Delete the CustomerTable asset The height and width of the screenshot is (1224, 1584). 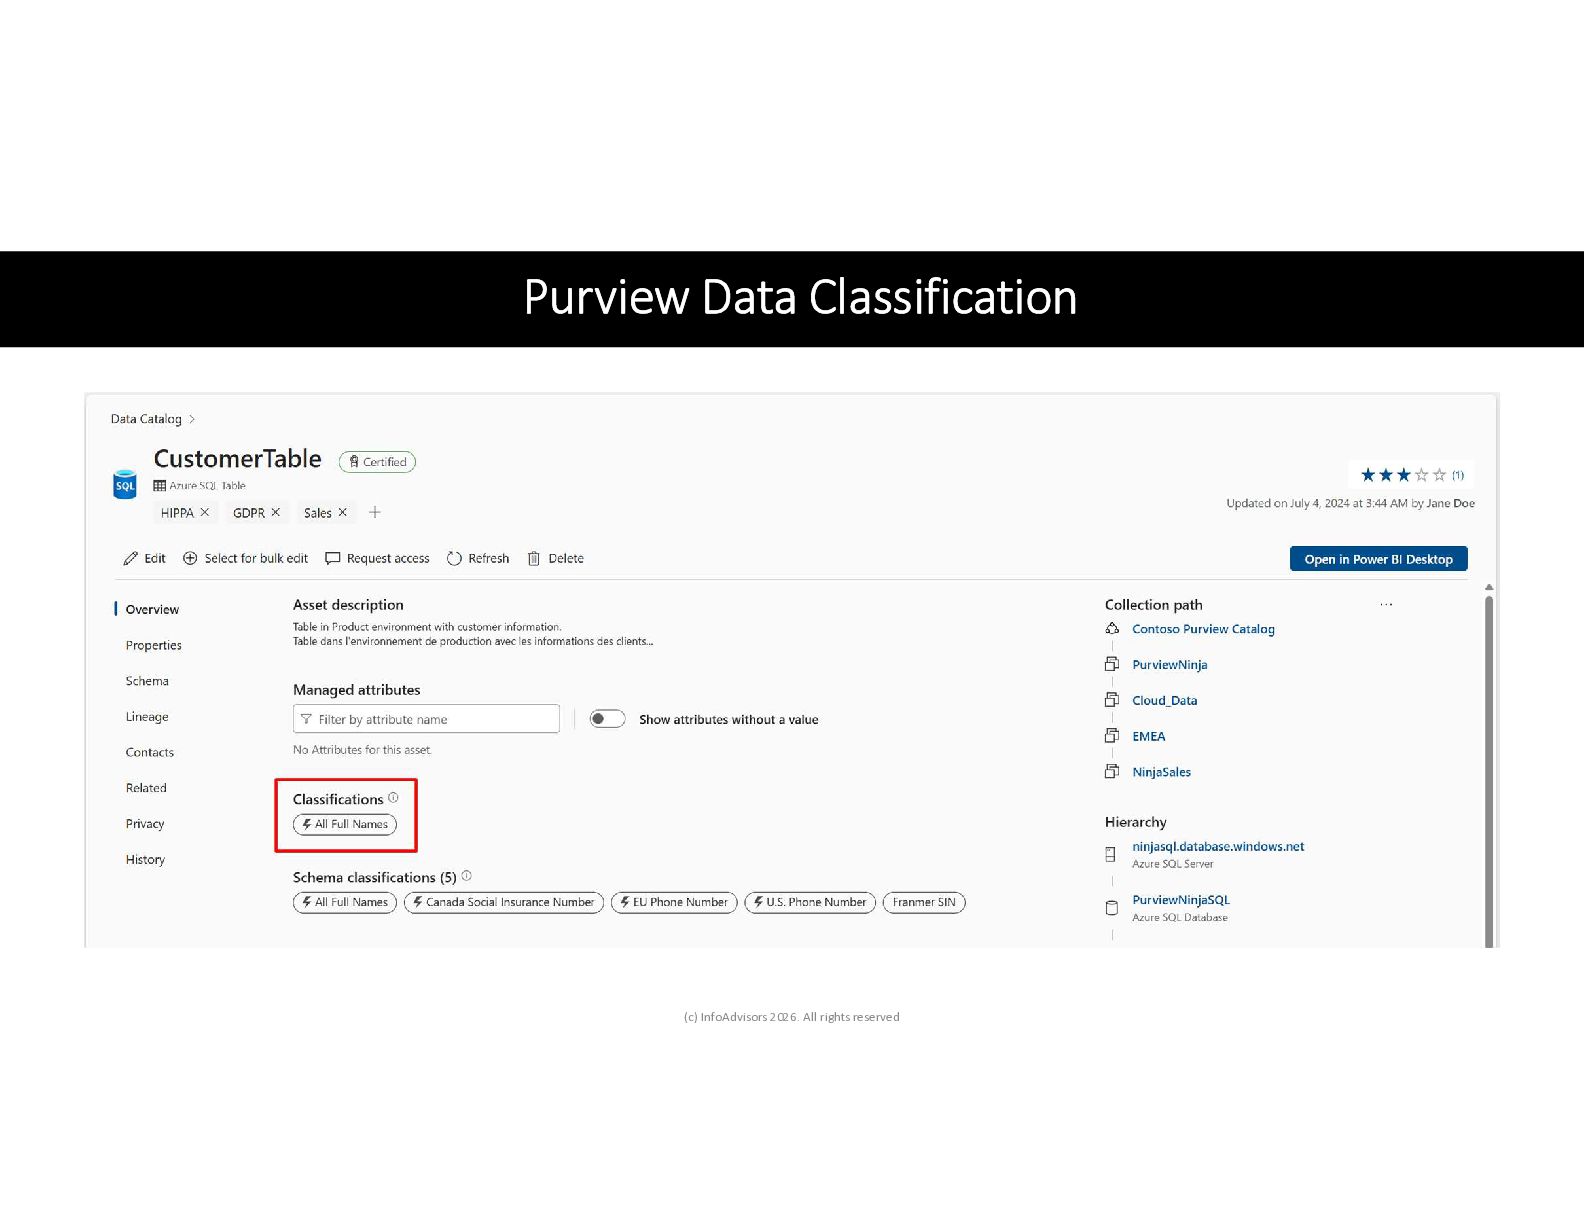pos(556,558)
